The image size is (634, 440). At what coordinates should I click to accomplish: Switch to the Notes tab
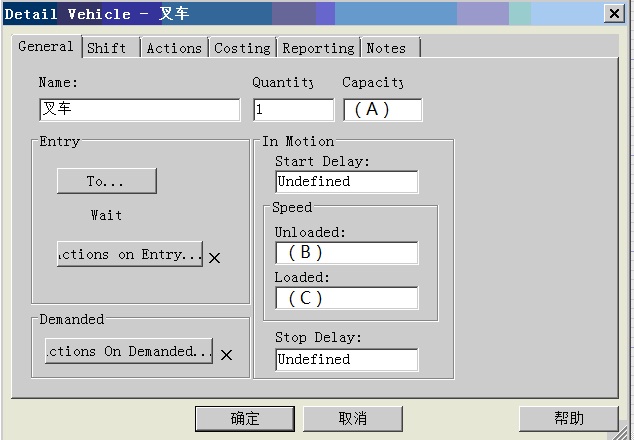(x=387, y=48)
